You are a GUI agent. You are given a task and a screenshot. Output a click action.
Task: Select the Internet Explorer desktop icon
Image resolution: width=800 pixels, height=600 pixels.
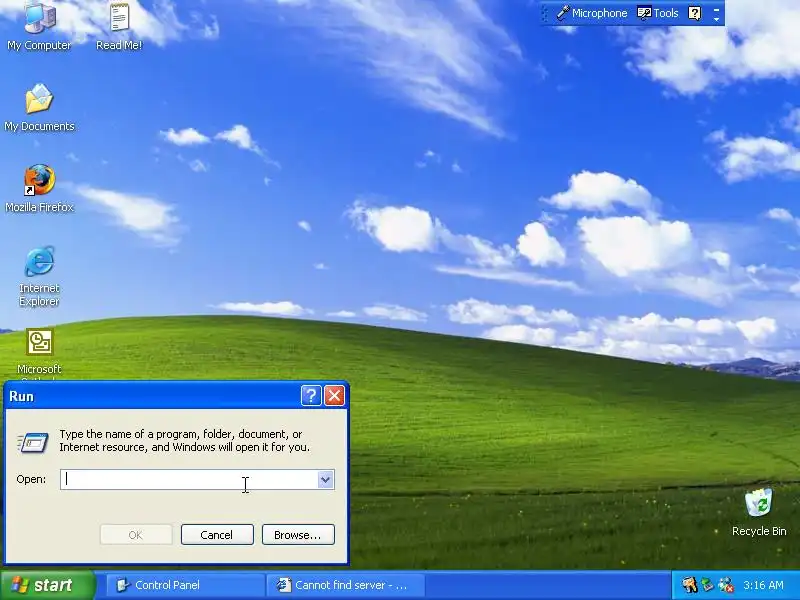tap(39, 276)
